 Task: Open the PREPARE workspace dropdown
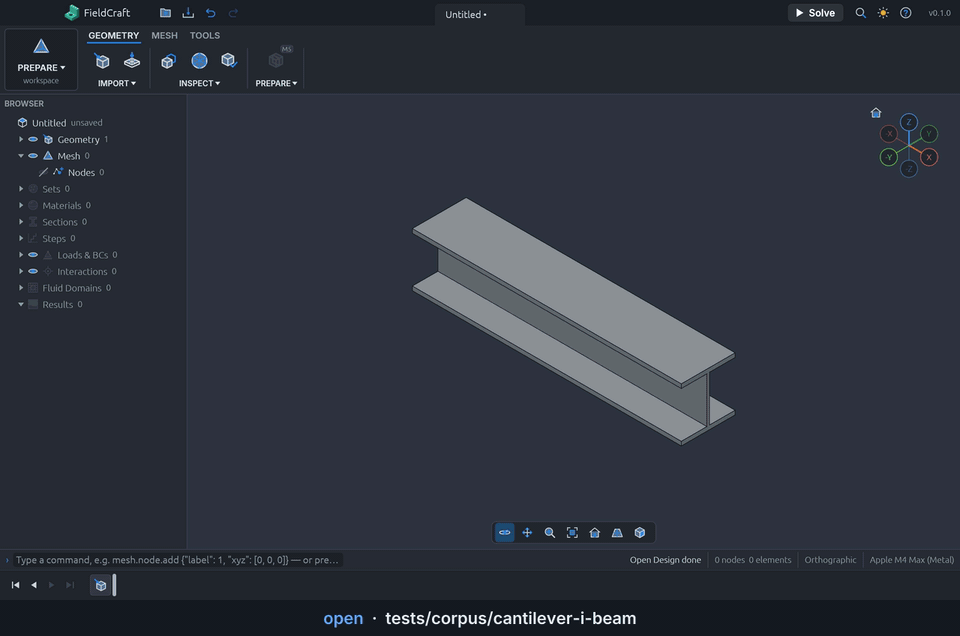pos(41,59)
